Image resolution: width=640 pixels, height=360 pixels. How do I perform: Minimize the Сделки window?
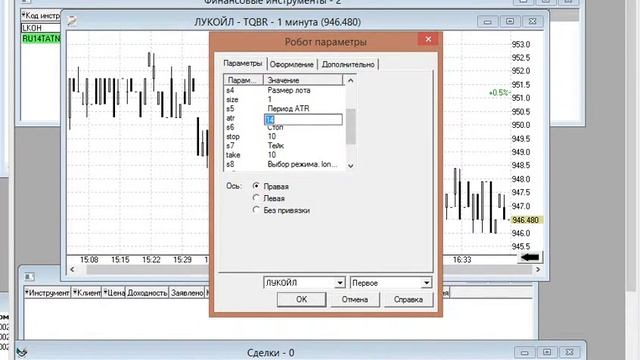pyautogui.click(x=525, y=352)
